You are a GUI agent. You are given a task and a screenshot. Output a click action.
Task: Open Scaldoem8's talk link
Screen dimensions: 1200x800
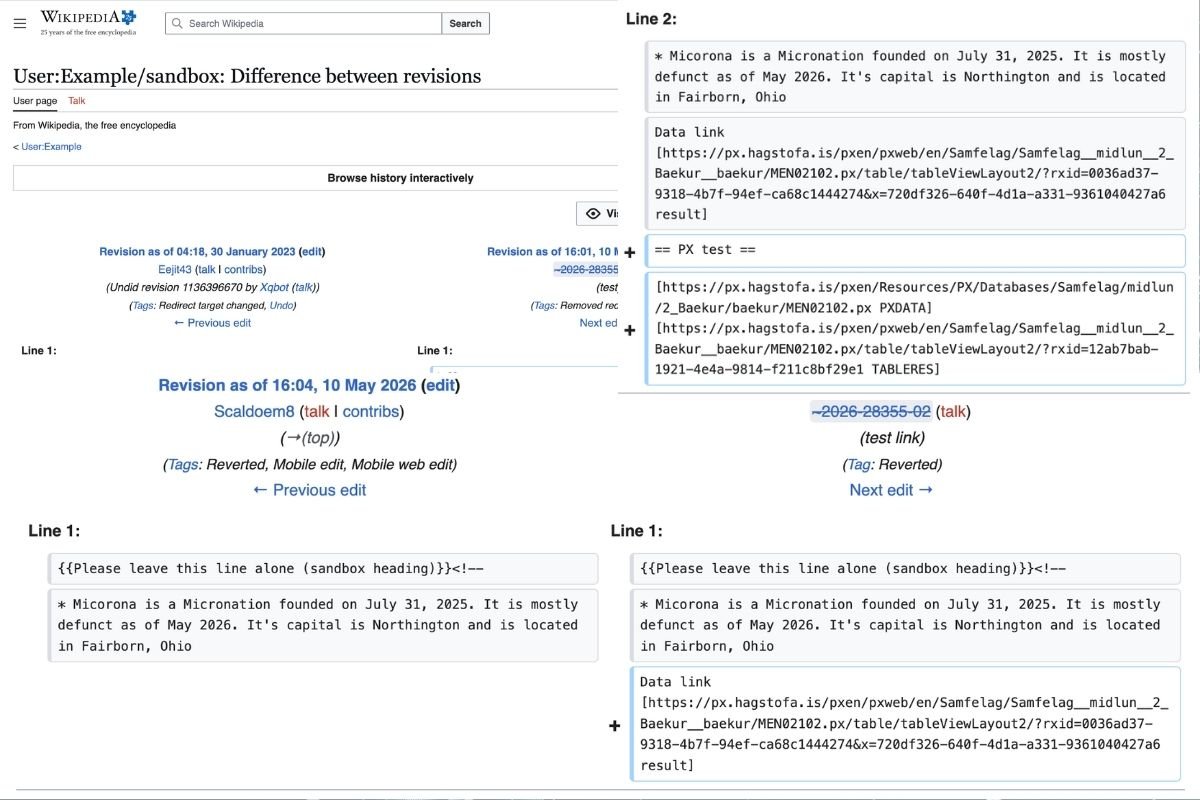click(x=317, y=411)
